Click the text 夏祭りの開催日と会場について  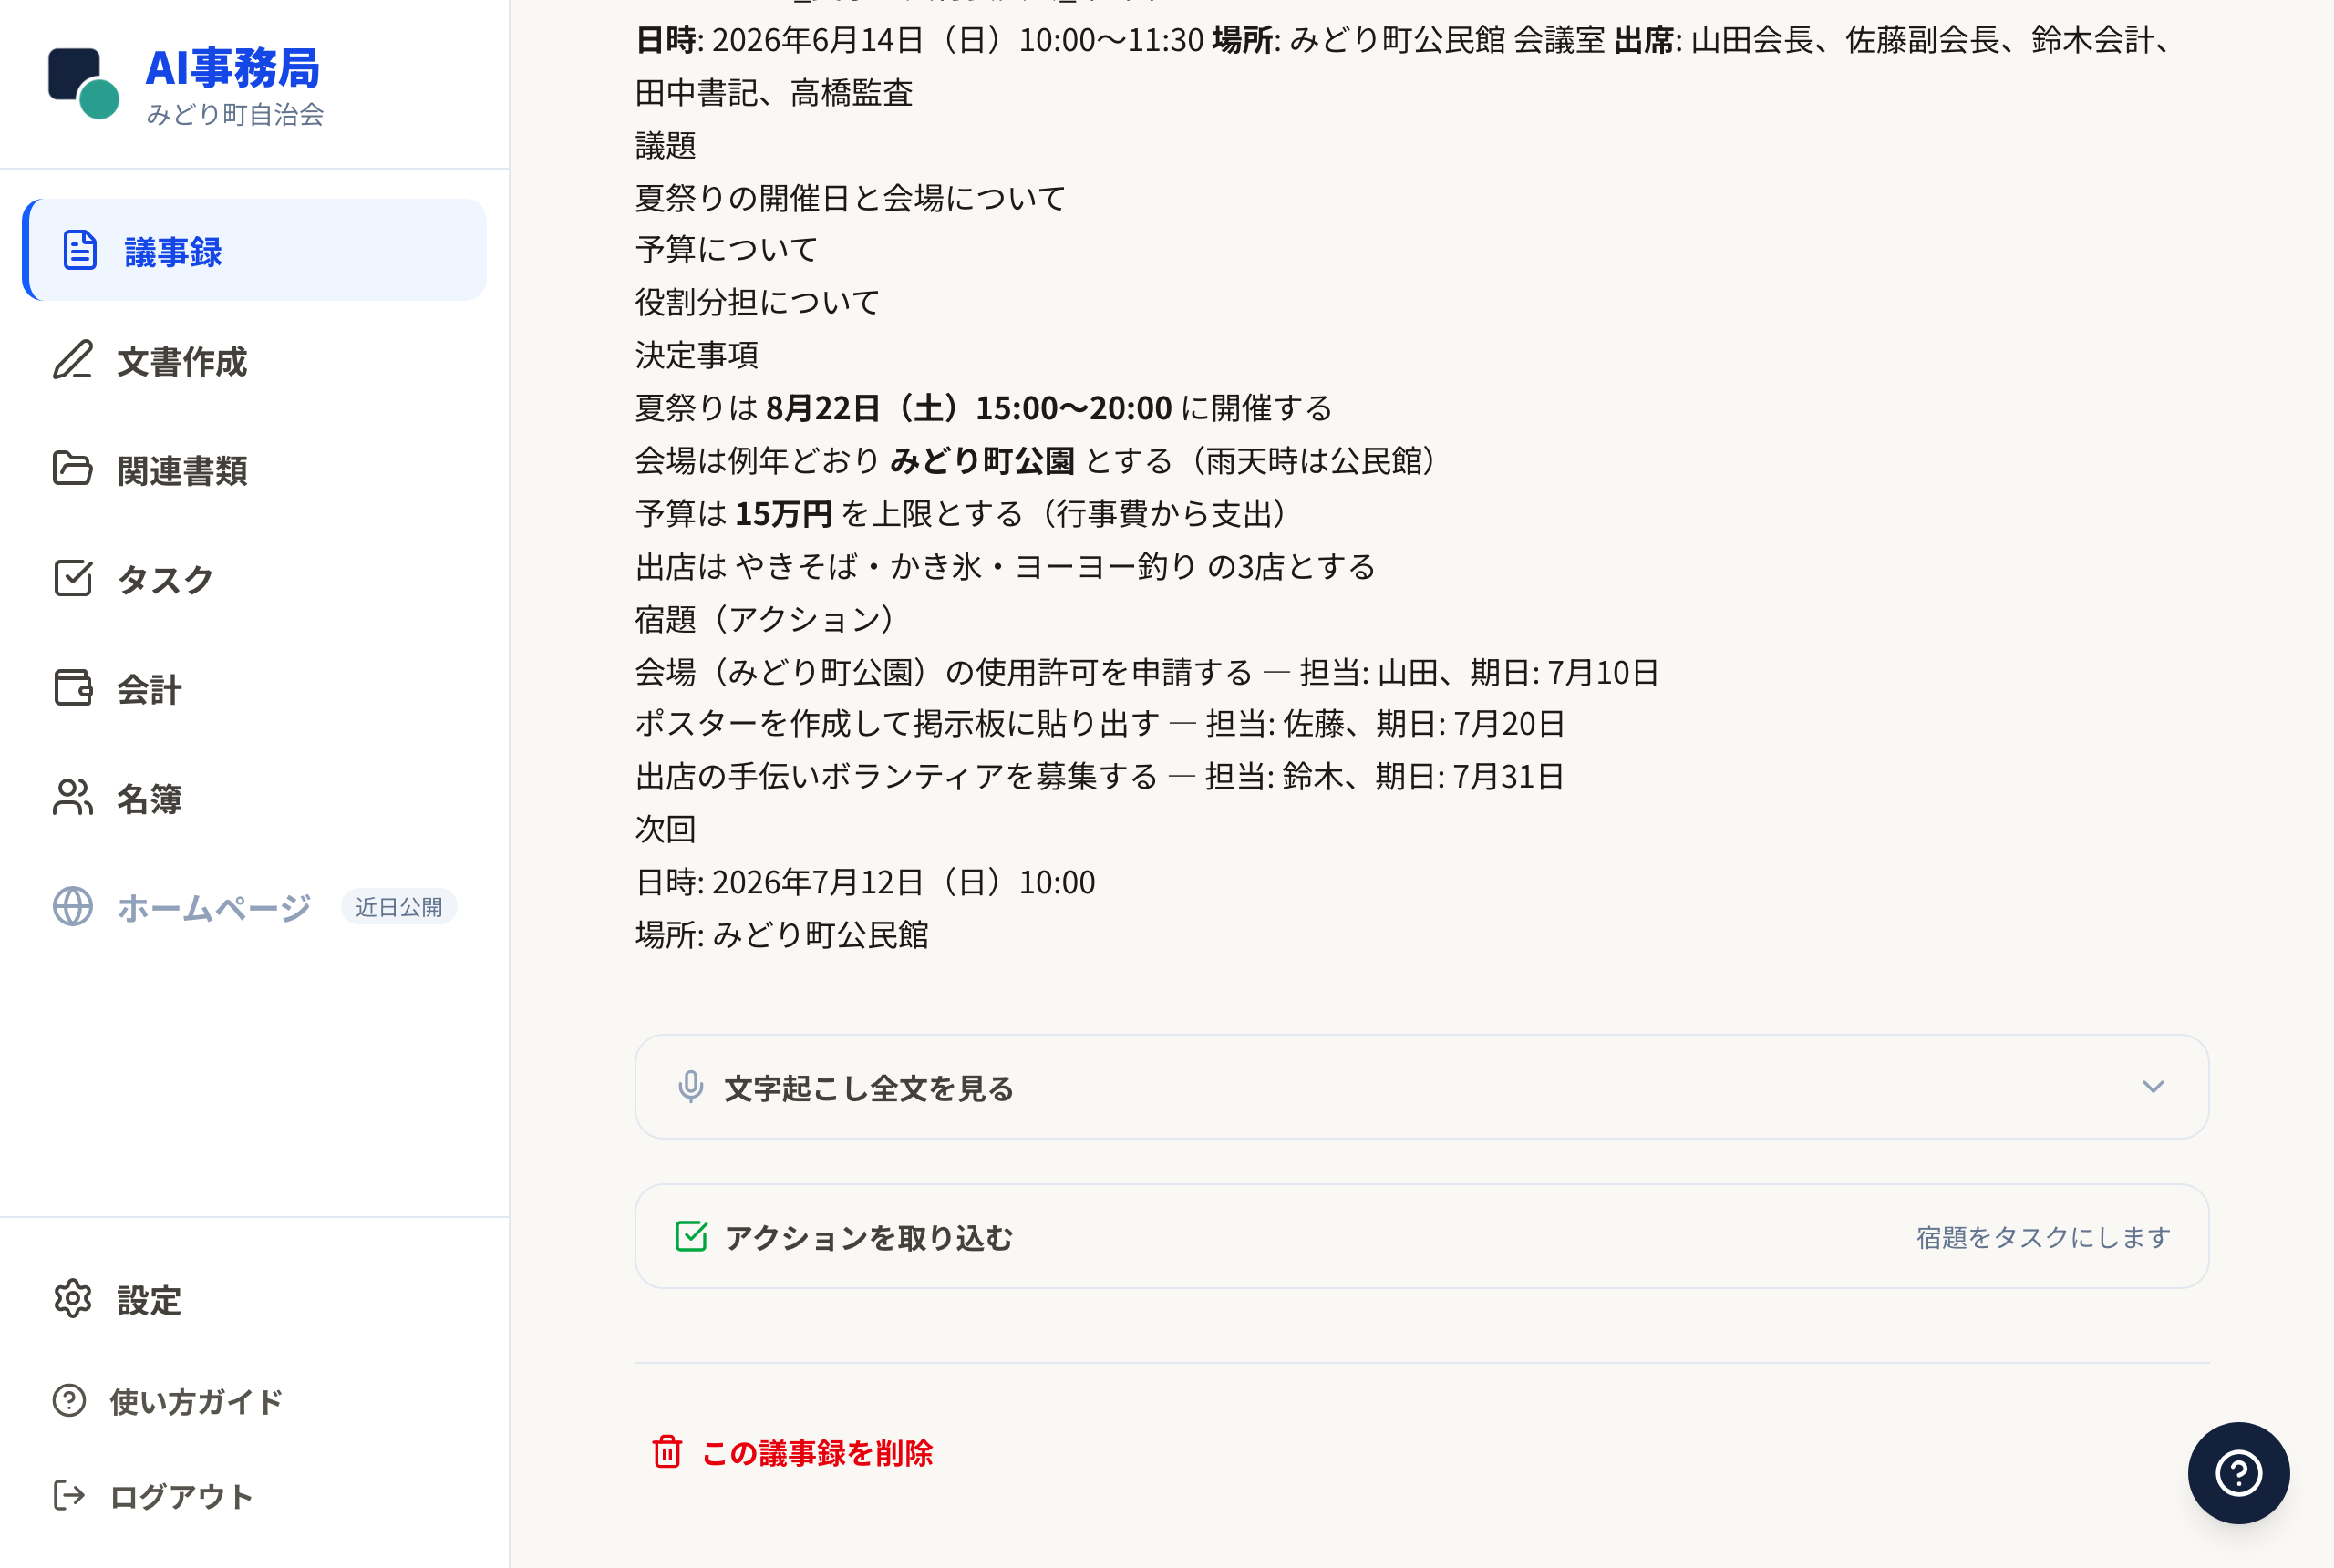coord(850,198)
